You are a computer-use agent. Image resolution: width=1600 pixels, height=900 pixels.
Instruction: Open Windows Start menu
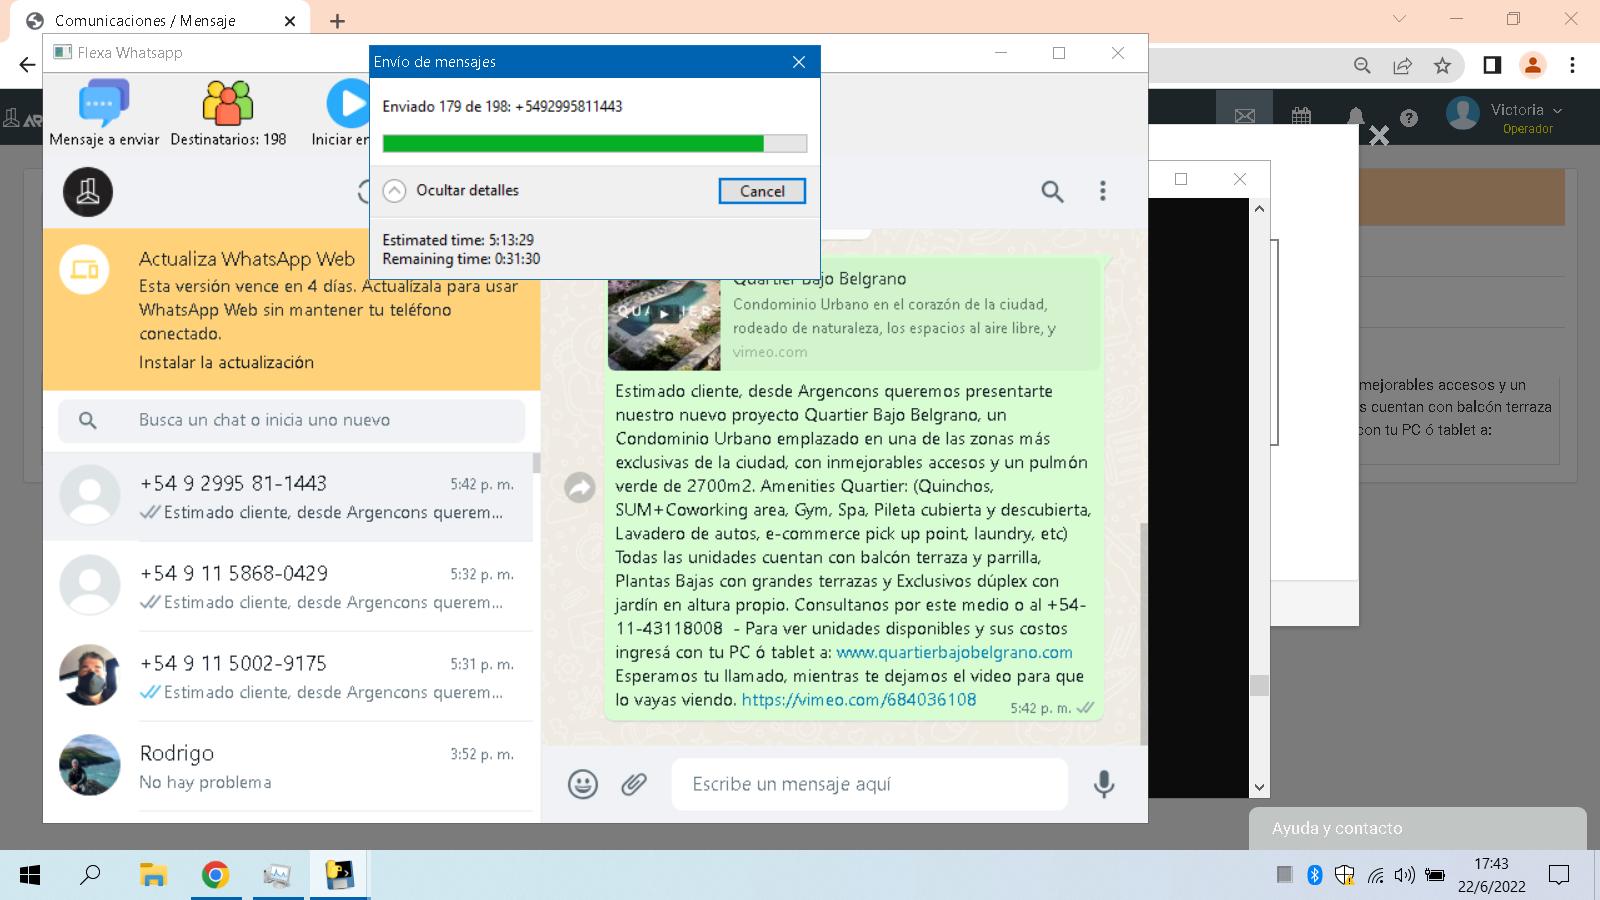[x=30, y=876]
